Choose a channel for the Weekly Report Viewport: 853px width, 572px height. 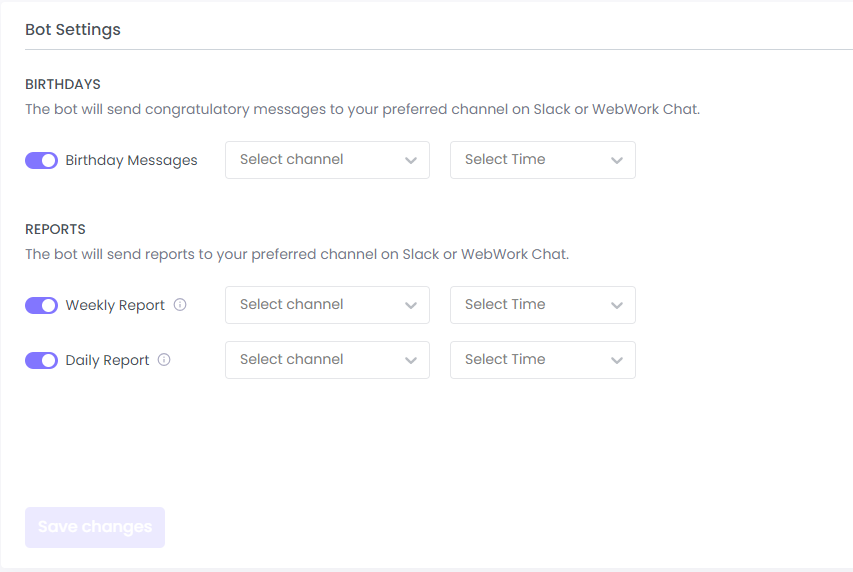(x=327, y=305)
